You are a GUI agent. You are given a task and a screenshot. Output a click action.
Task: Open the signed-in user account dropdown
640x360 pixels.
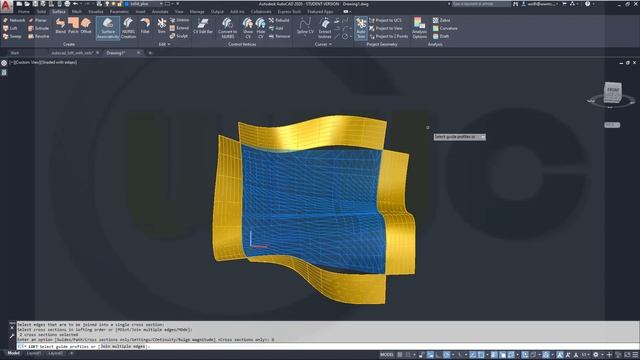[541, 4]
